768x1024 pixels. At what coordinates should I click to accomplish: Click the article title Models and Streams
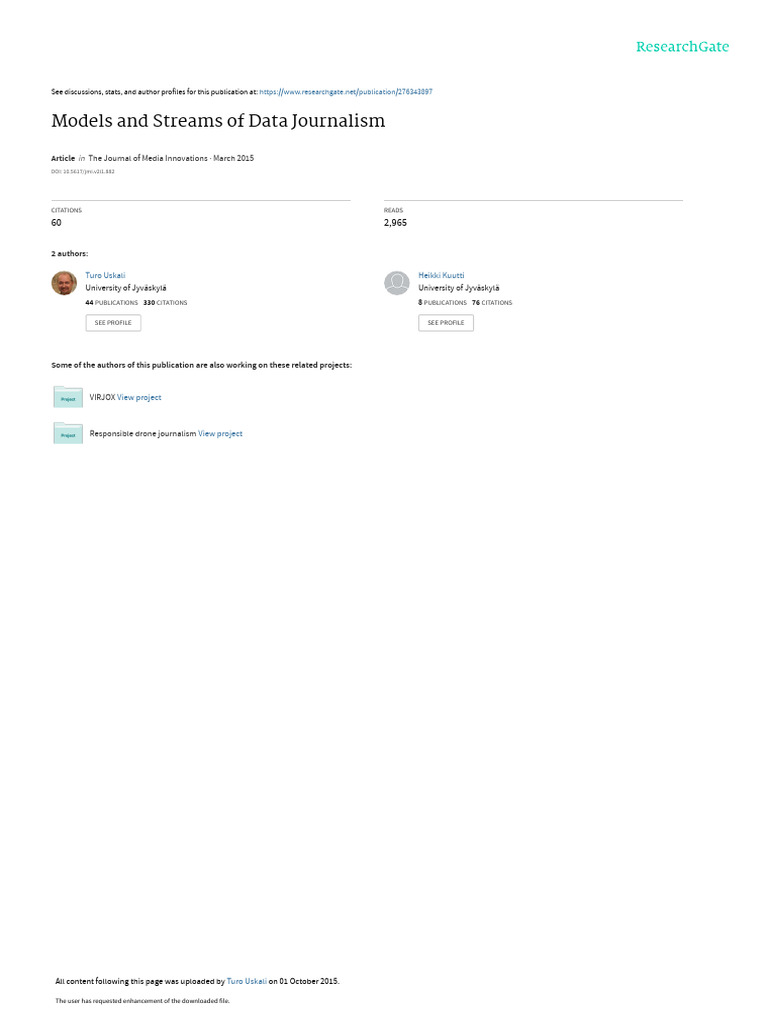click(218, 121)
